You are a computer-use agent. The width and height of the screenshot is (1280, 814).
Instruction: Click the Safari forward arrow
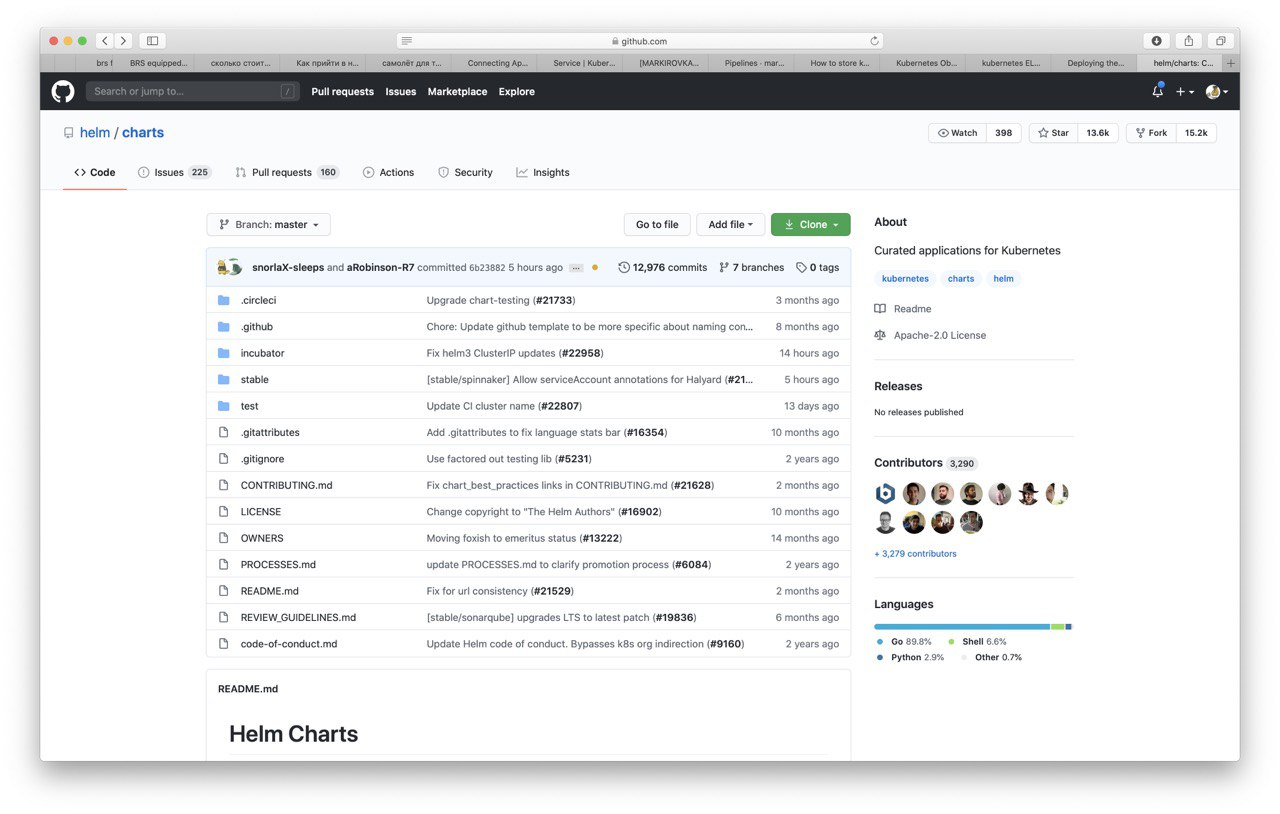(123, 41)
